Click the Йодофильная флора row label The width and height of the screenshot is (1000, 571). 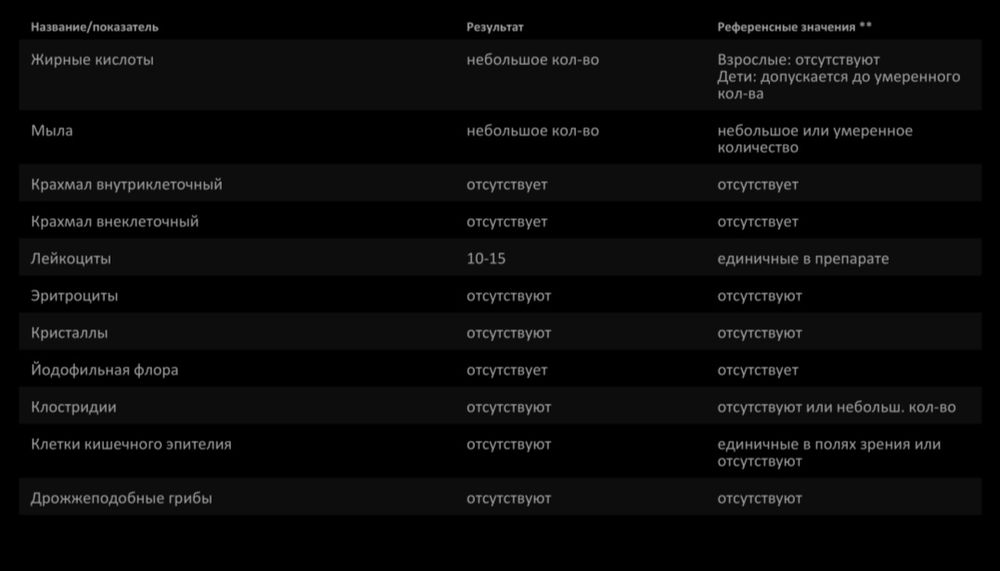tap(105, 370)
